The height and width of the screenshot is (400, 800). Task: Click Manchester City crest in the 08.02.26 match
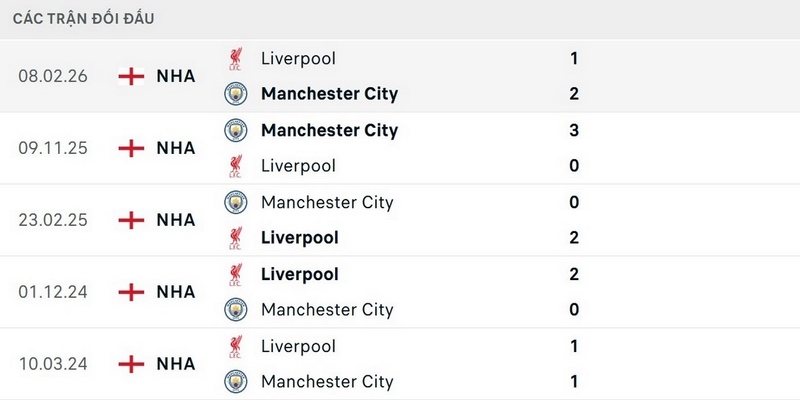pos(235,94)
